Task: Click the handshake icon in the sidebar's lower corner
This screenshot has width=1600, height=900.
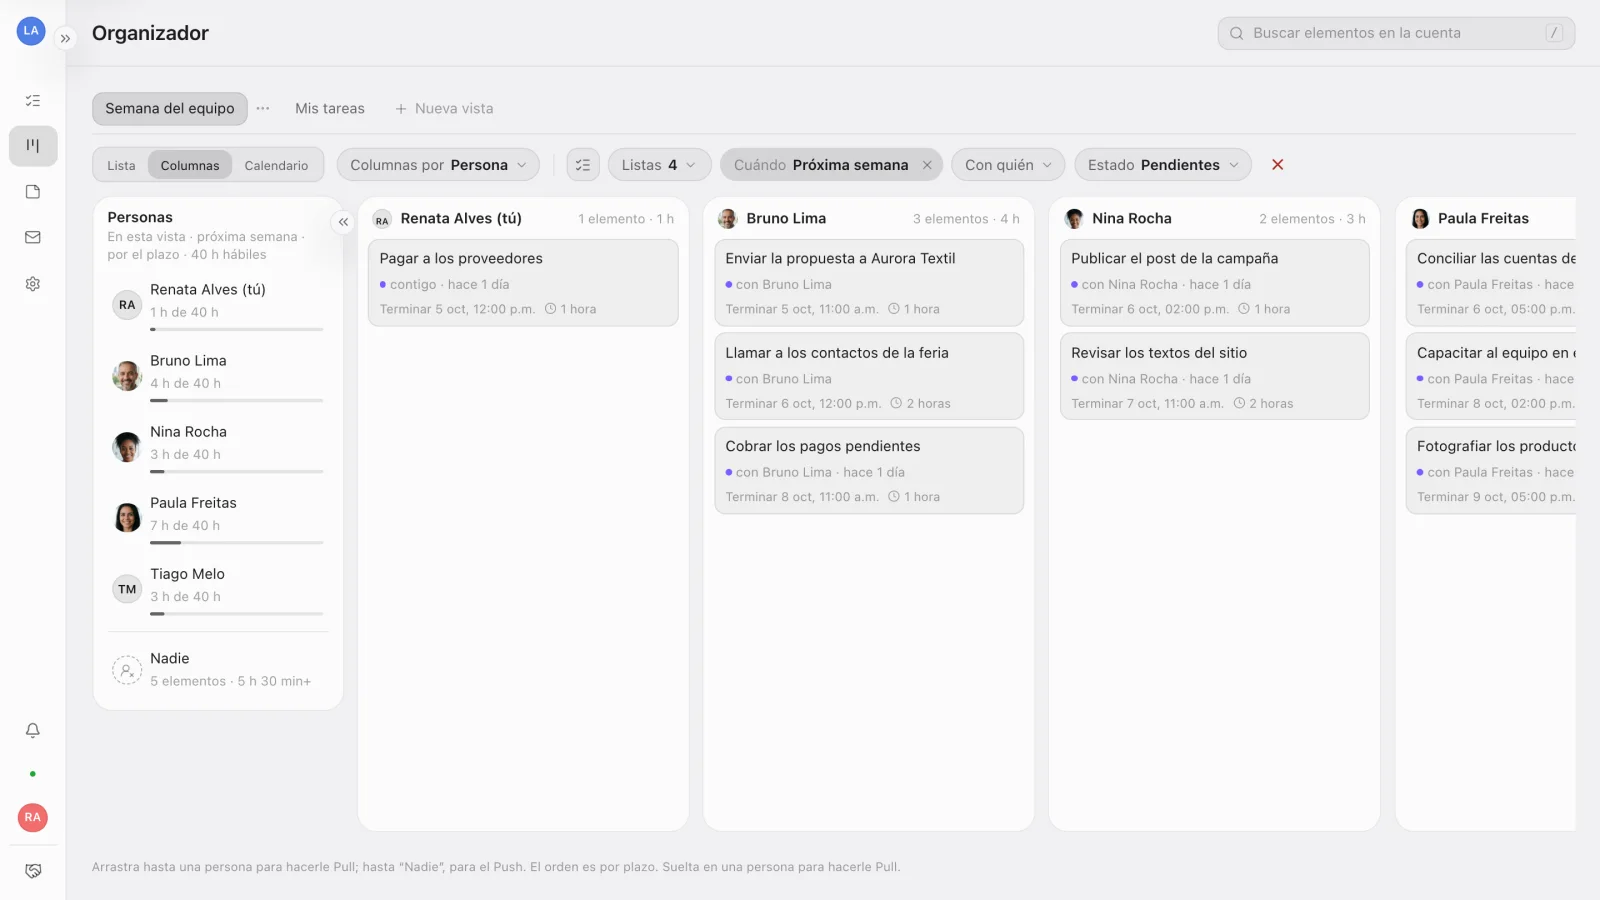Action: [x=33, y=871]
